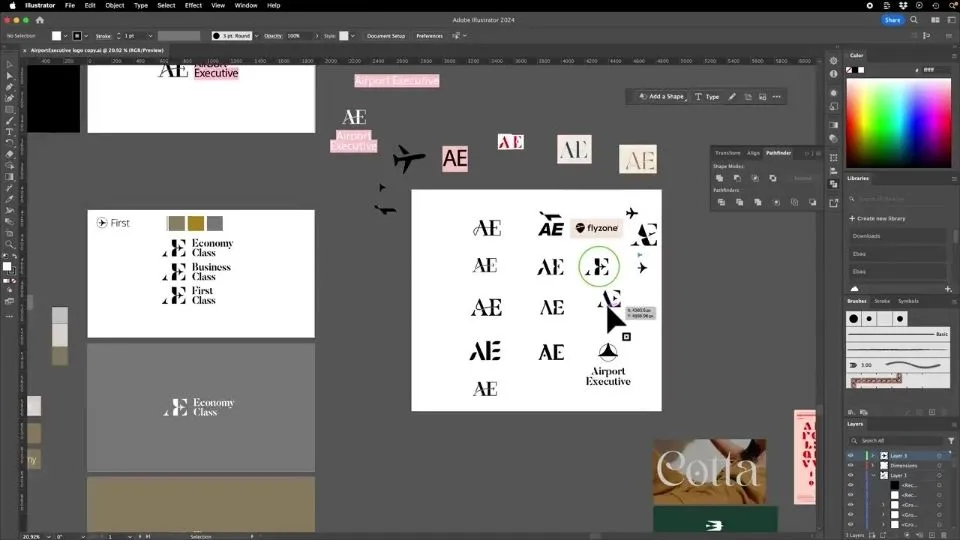Switch to the Align tab
This screenshot has width=960, height=540.
[x=753, y=153]
